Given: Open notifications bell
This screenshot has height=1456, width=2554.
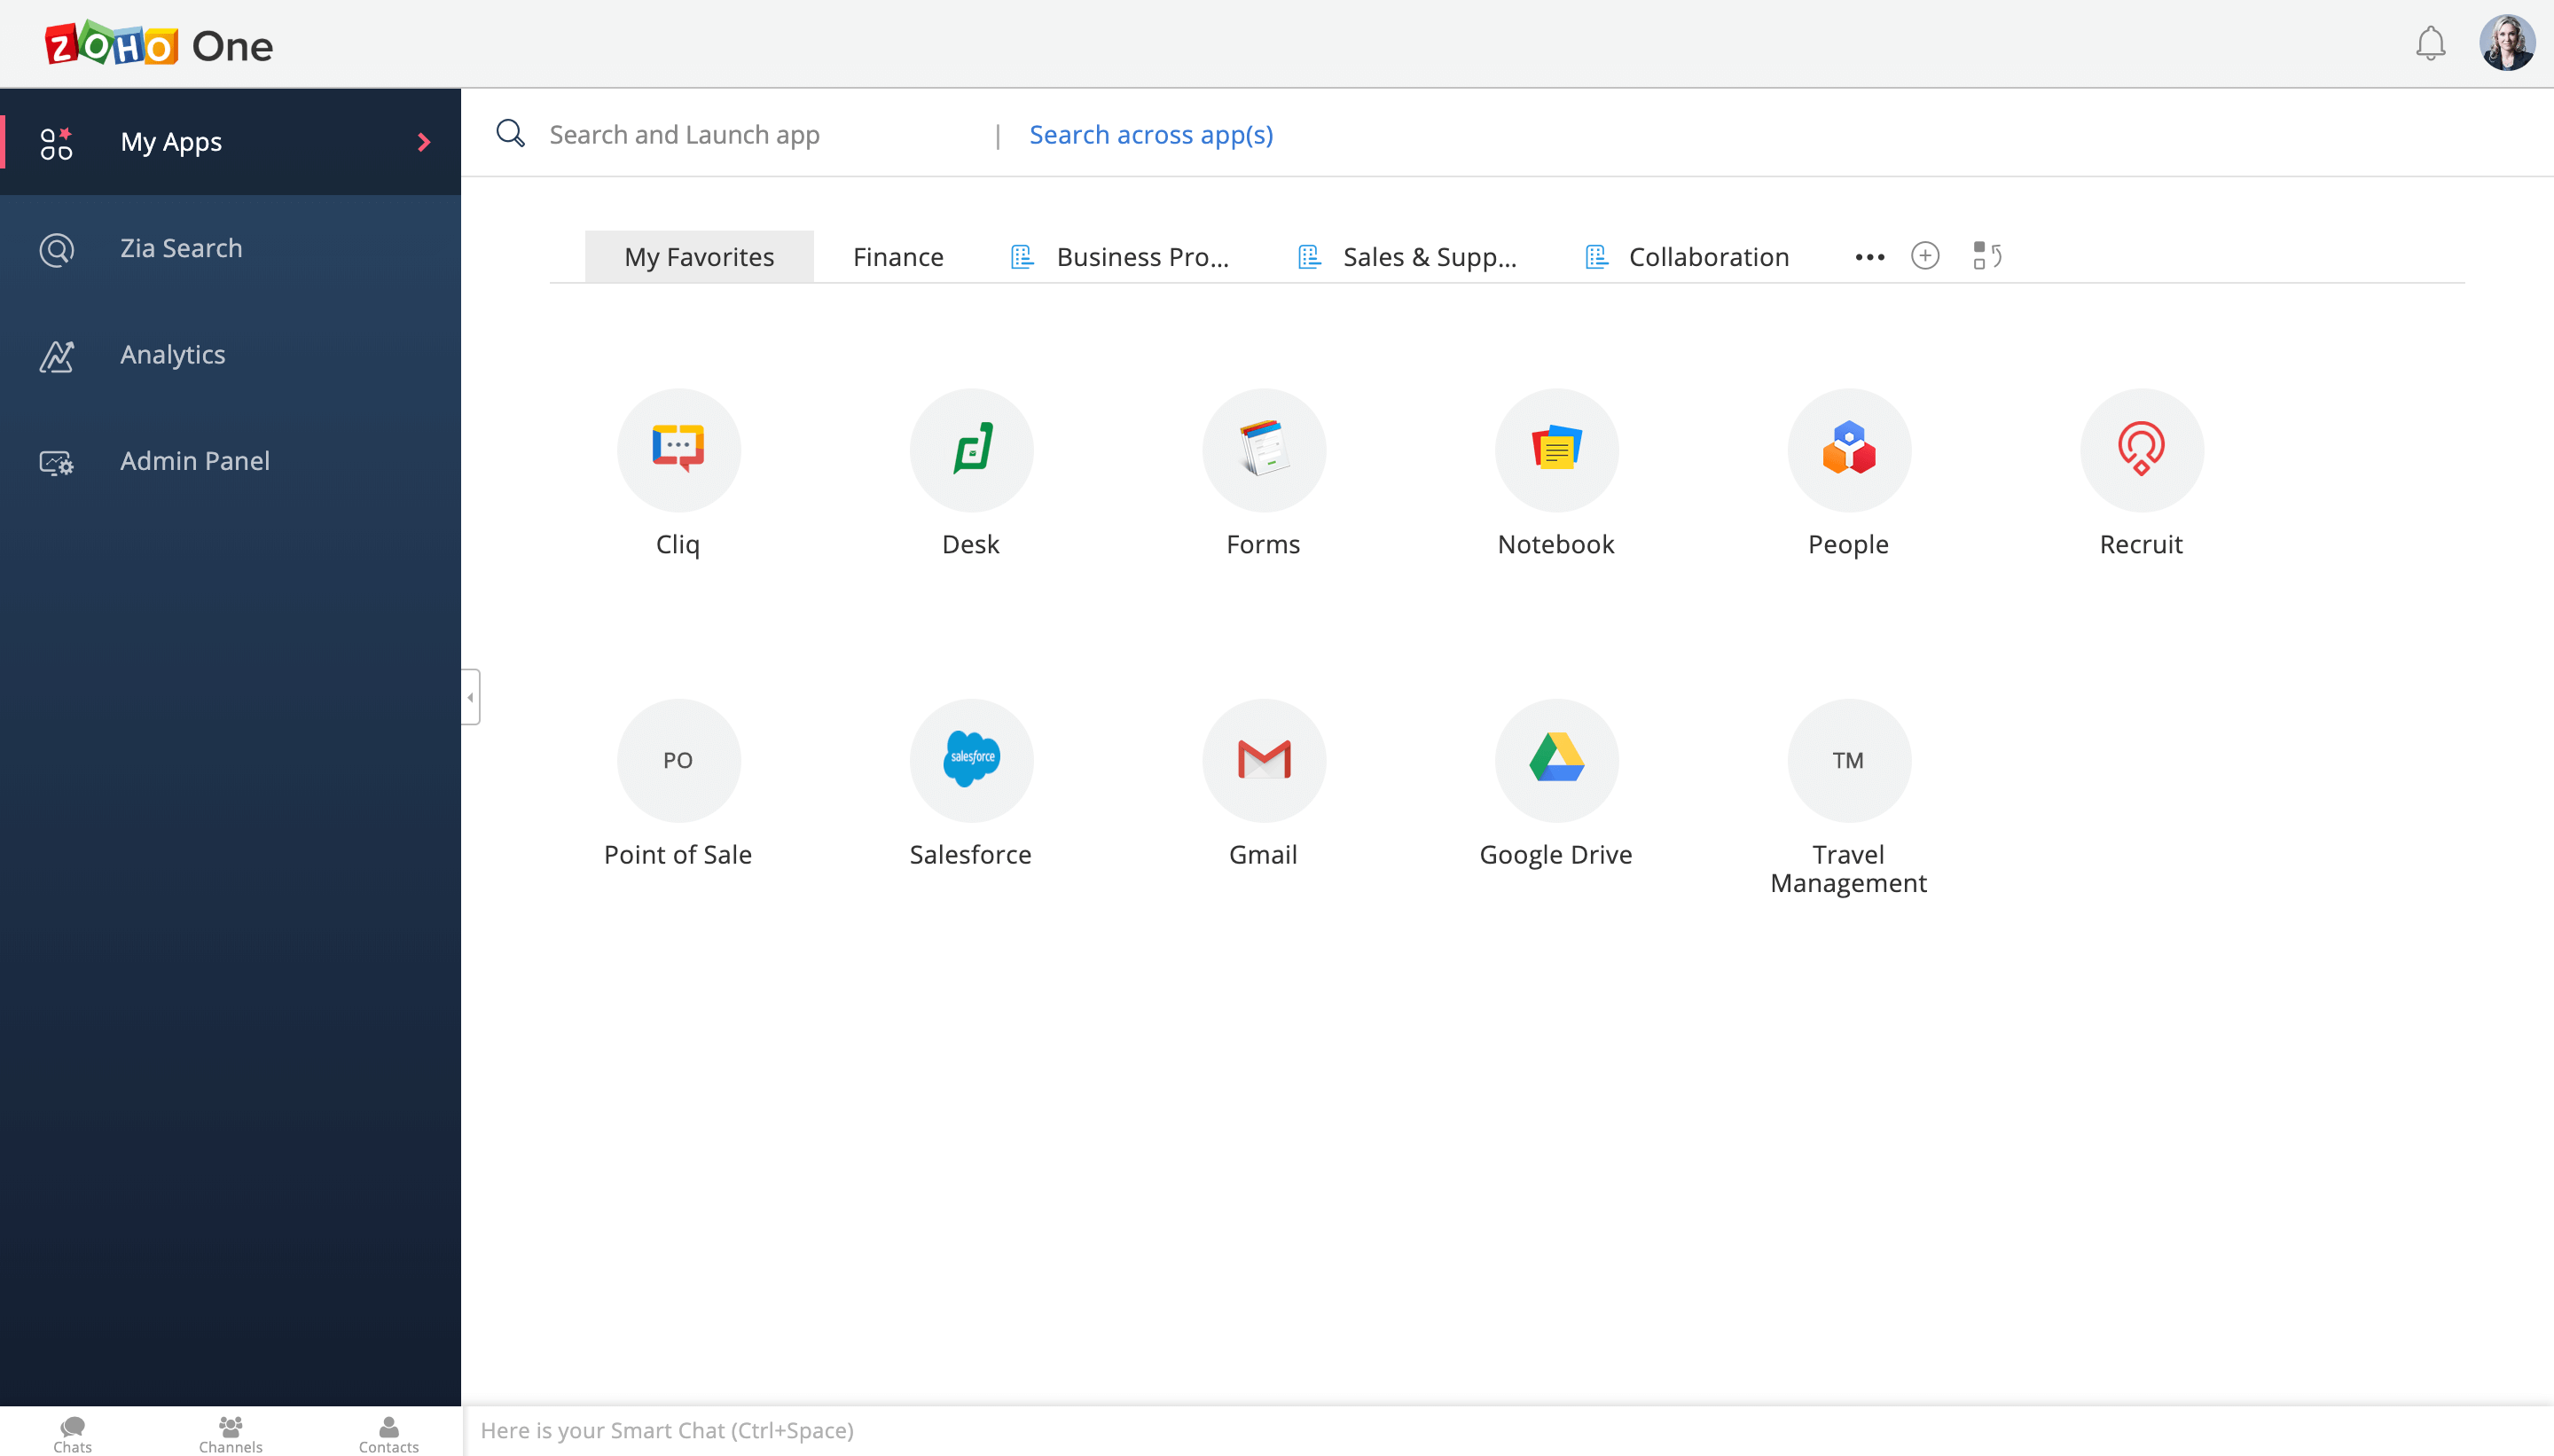Looking at the screenshot, I should (2429, 43).
